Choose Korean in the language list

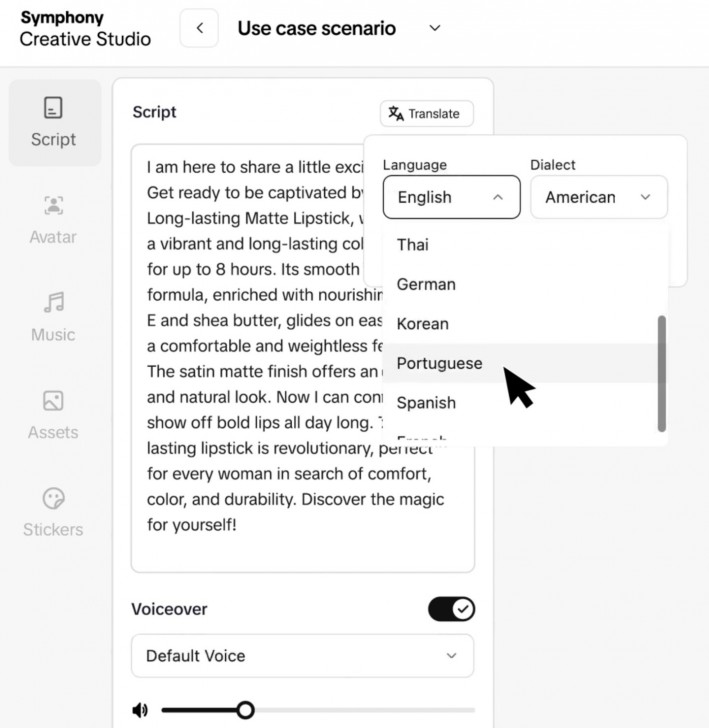(x=423, y=324)
